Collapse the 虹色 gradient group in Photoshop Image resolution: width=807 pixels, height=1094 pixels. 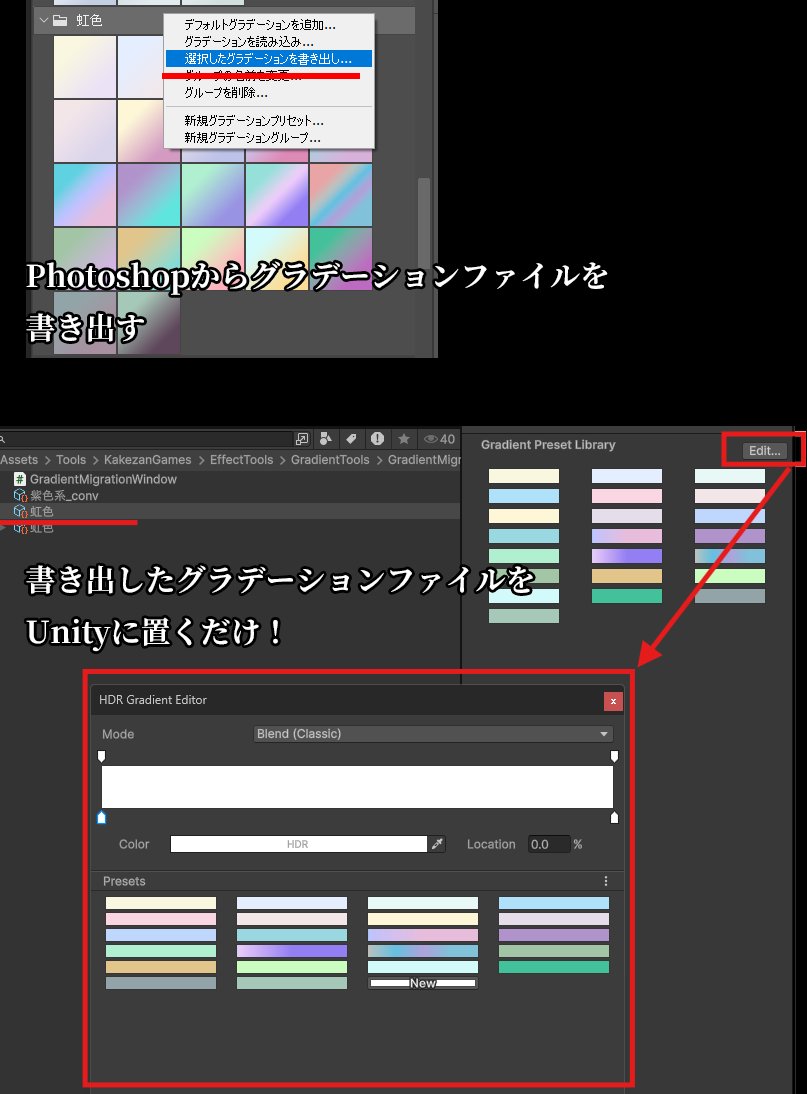[x=44, y=20]
